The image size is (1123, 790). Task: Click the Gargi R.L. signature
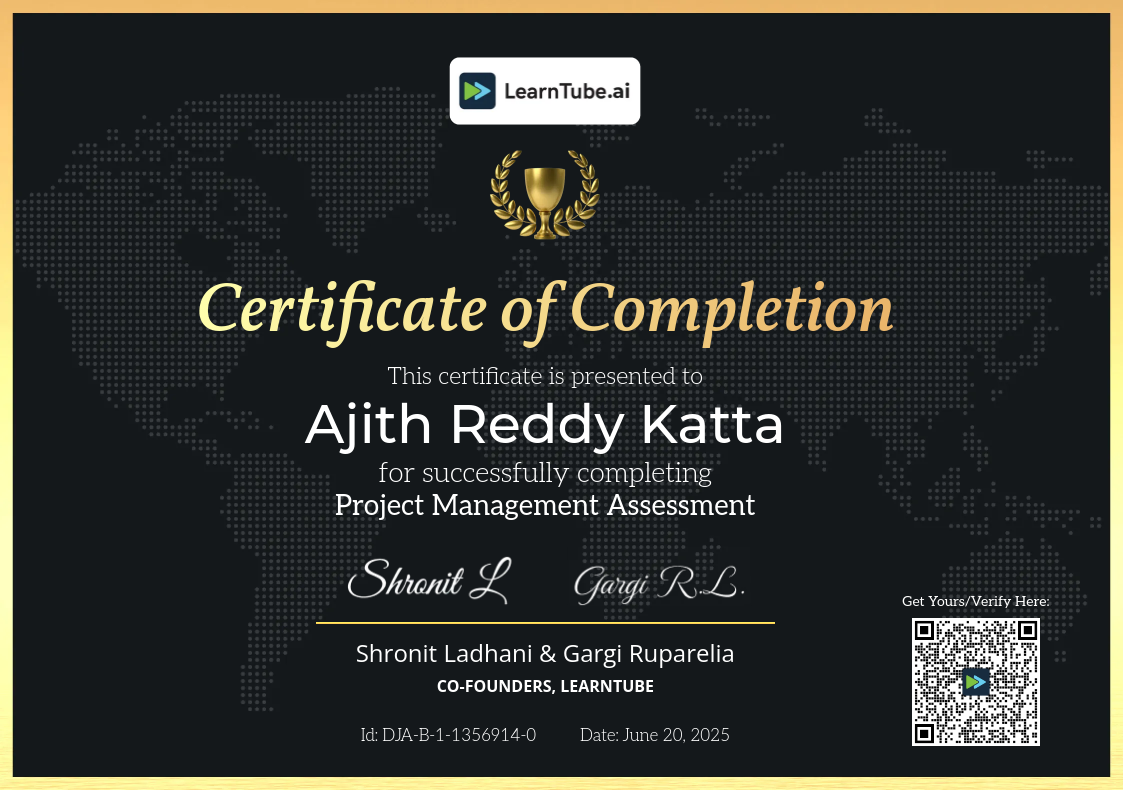point(658,582)
